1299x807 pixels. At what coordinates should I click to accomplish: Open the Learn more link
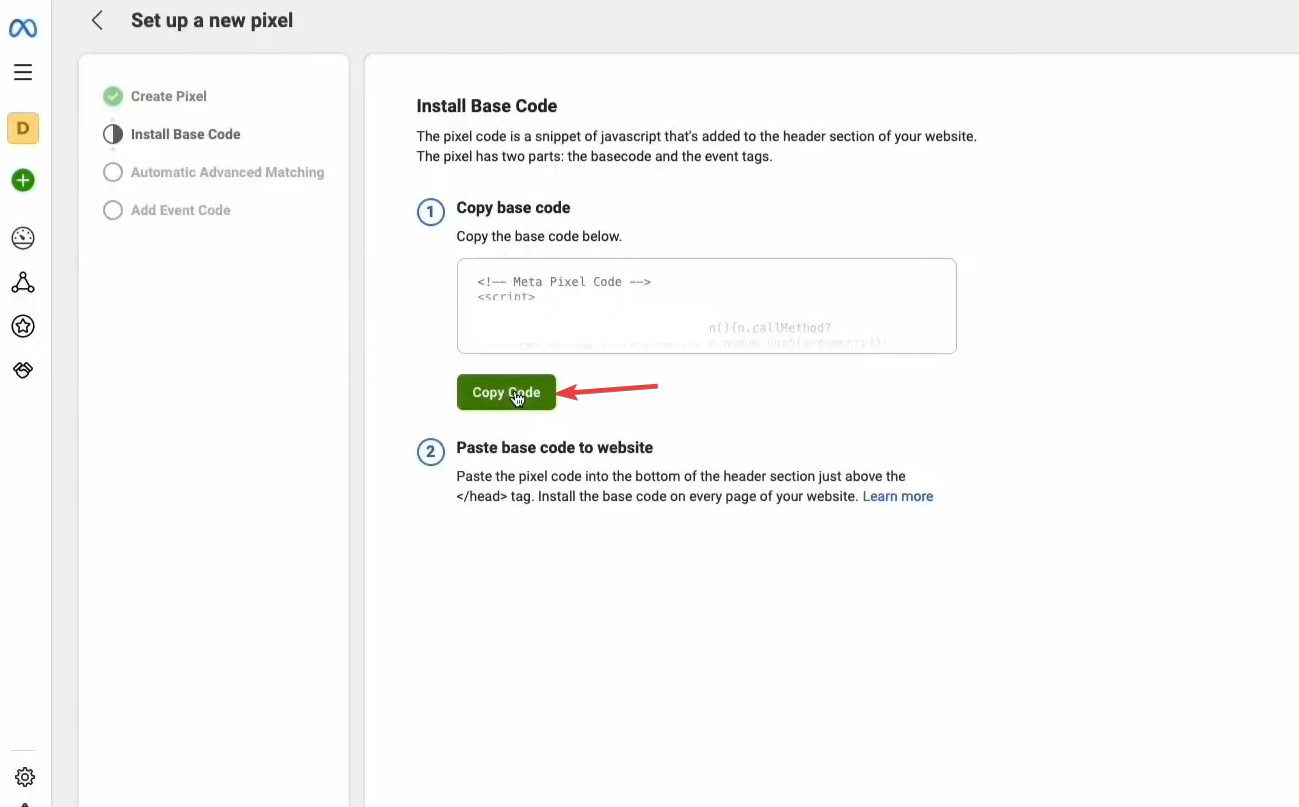[898, 496]
